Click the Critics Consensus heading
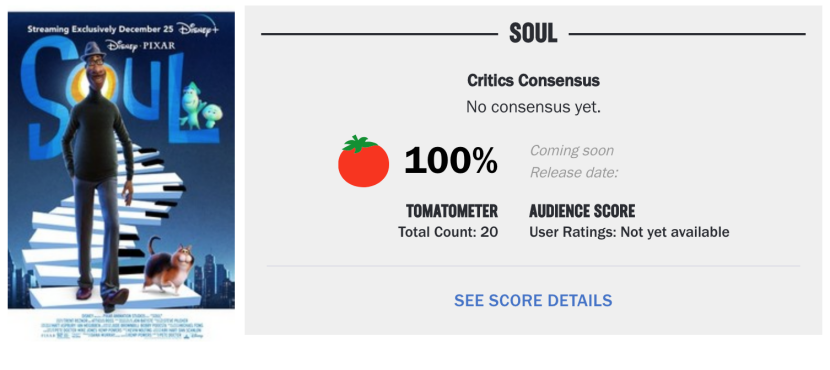This screenshot has height=370, width=830. (533, 80)
